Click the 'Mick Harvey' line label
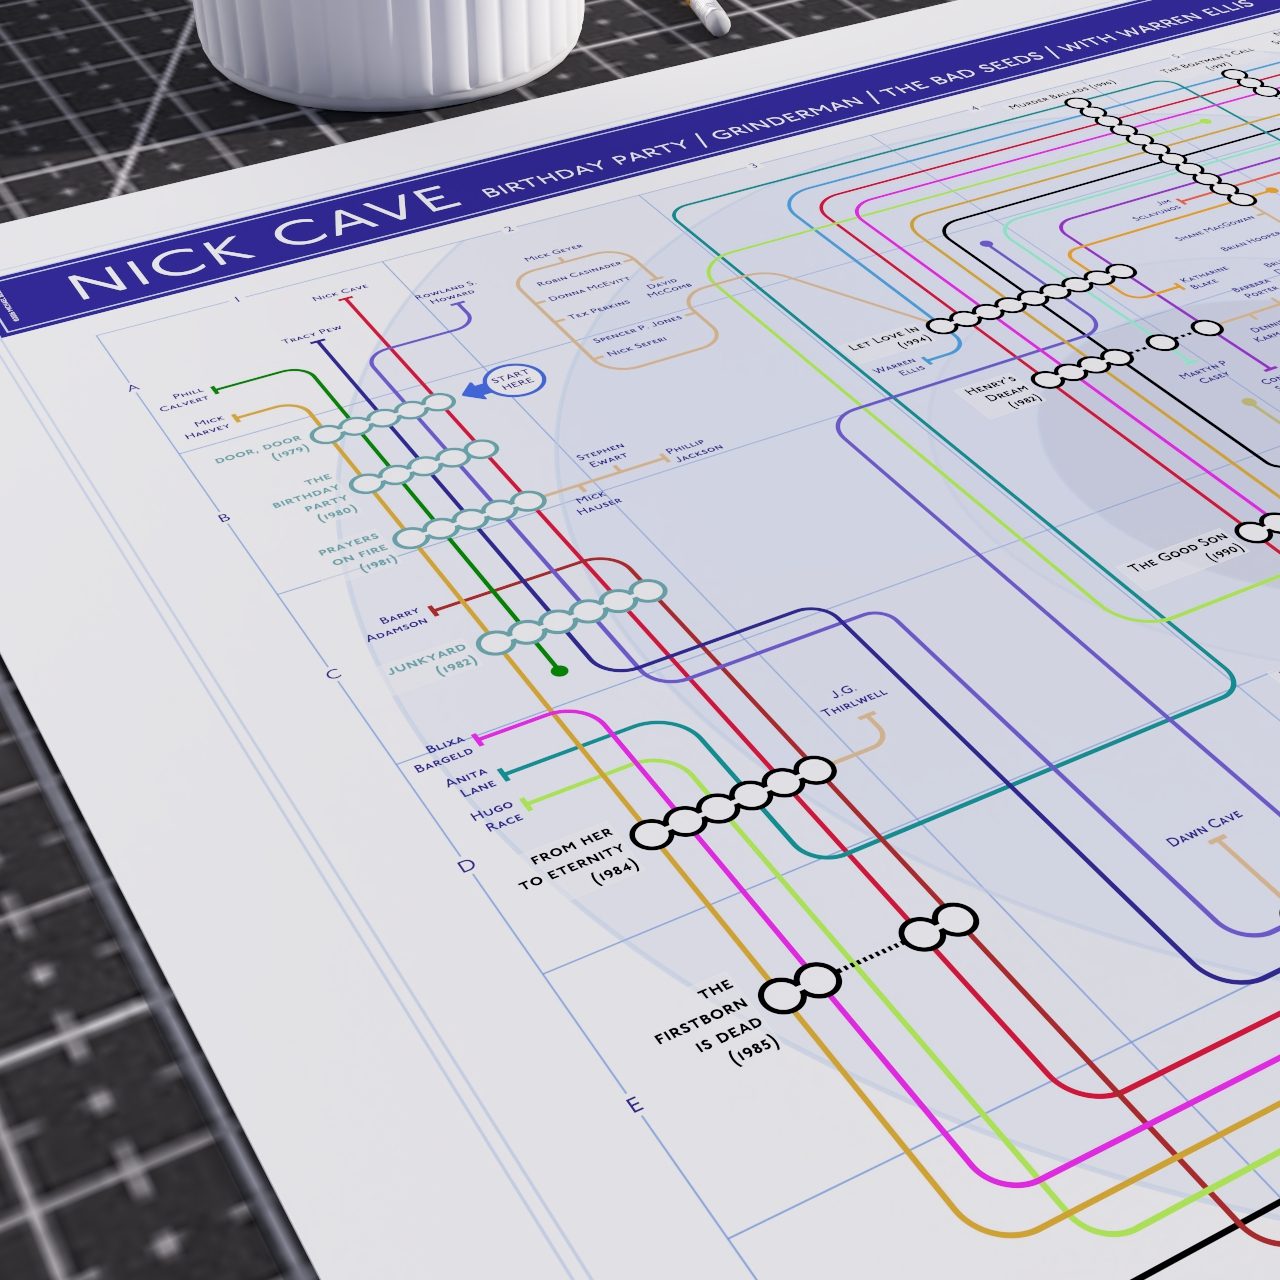 coord(207,427)
